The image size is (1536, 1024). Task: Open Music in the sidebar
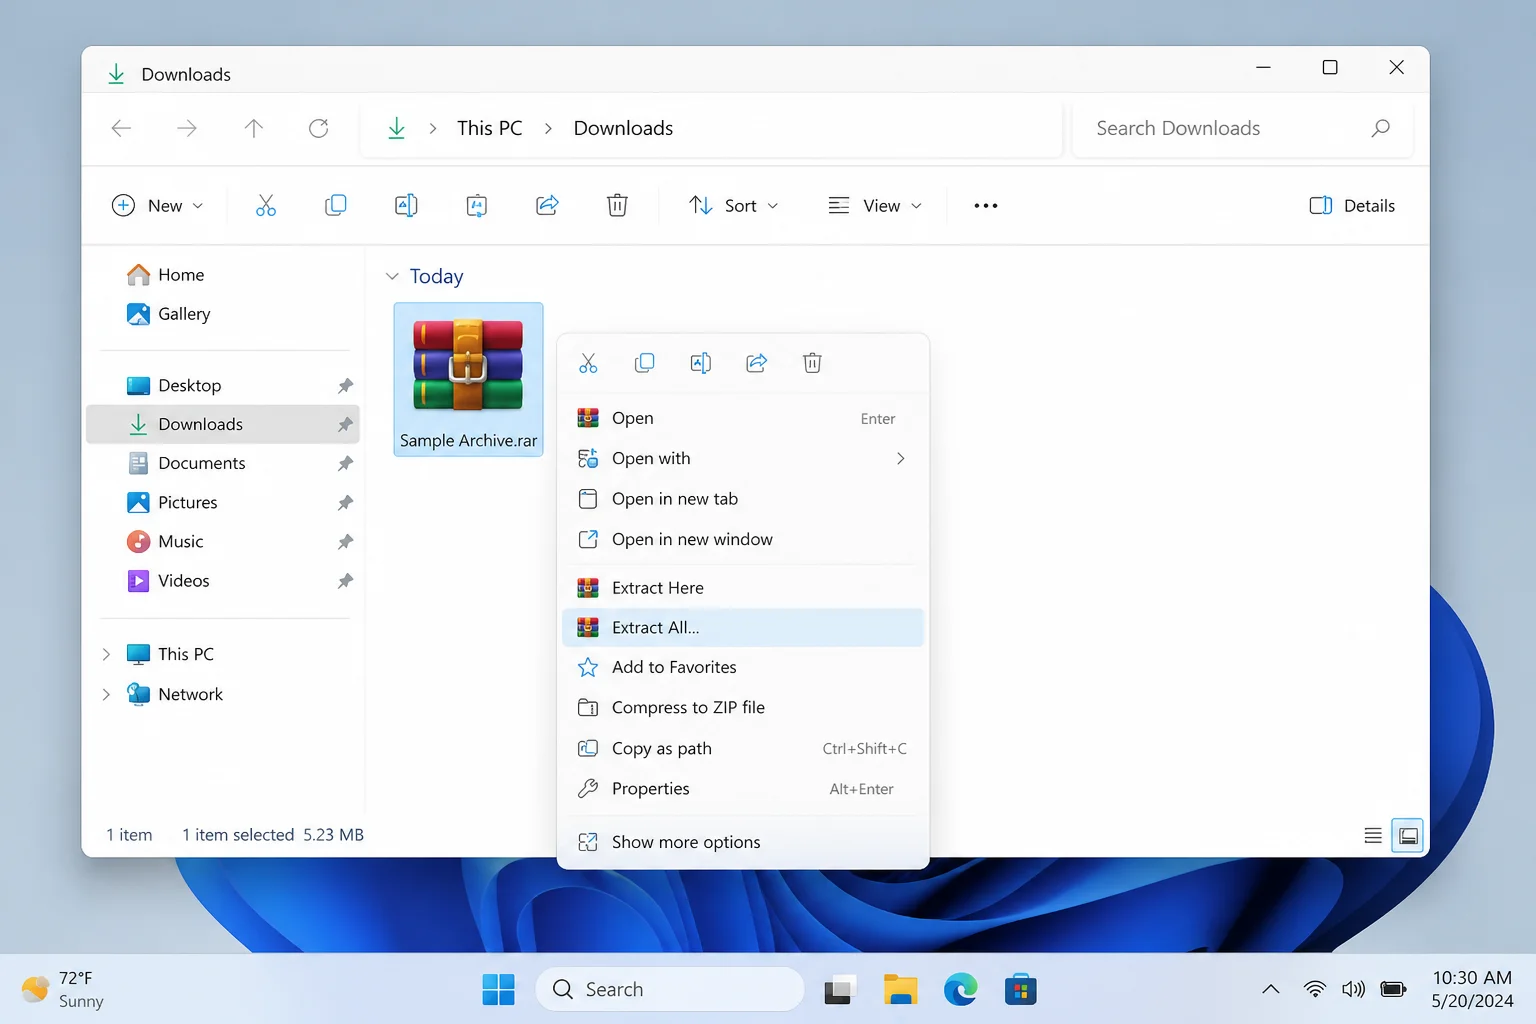[223, 542]
